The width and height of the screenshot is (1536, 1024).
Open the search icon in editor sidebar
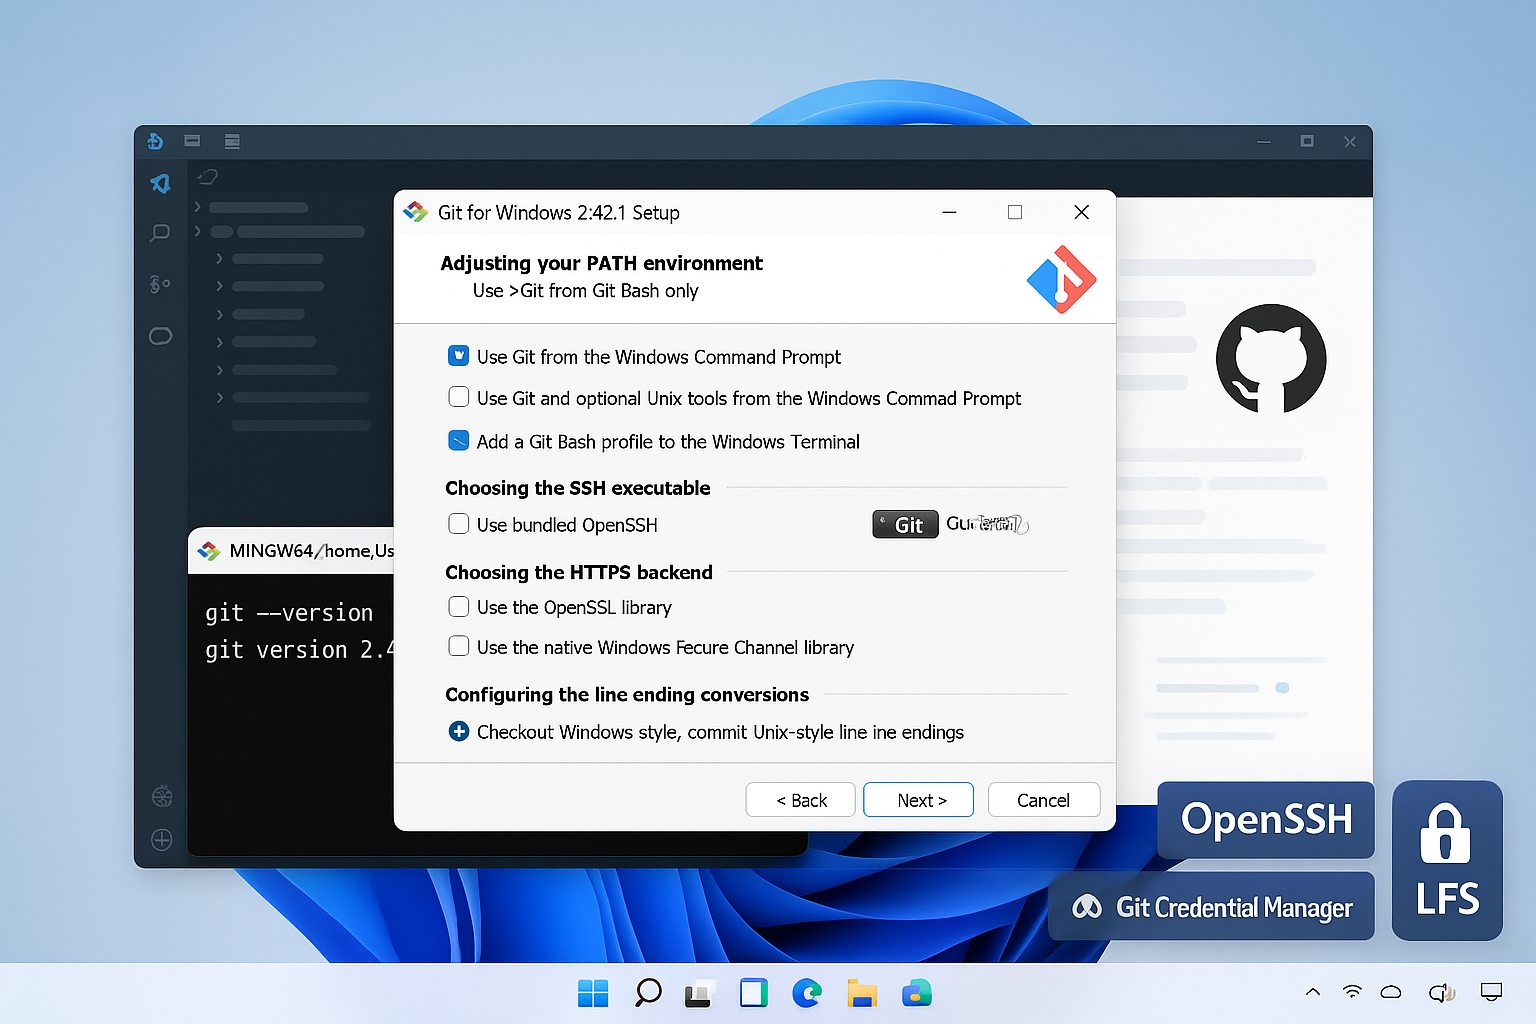[x=160, y=233]
